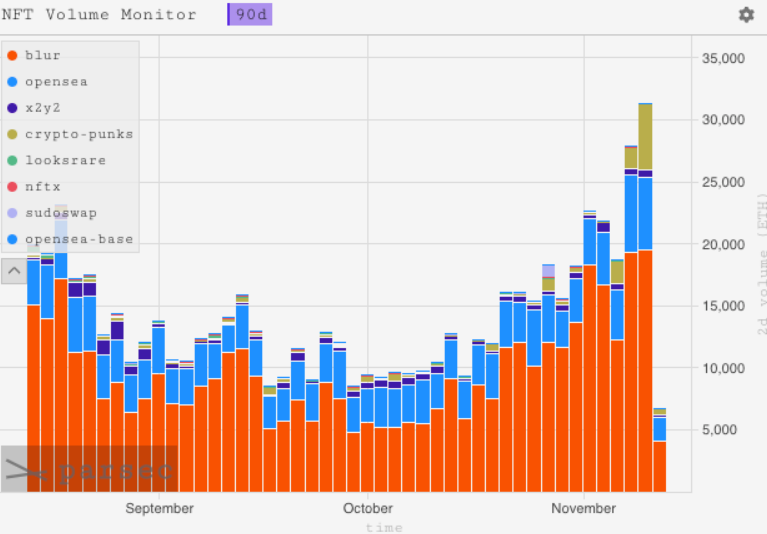This screenshot has width=767, height=534.
Task: Click the tallest bar's olive crypto-punks segment
Action: pos(645,137)
